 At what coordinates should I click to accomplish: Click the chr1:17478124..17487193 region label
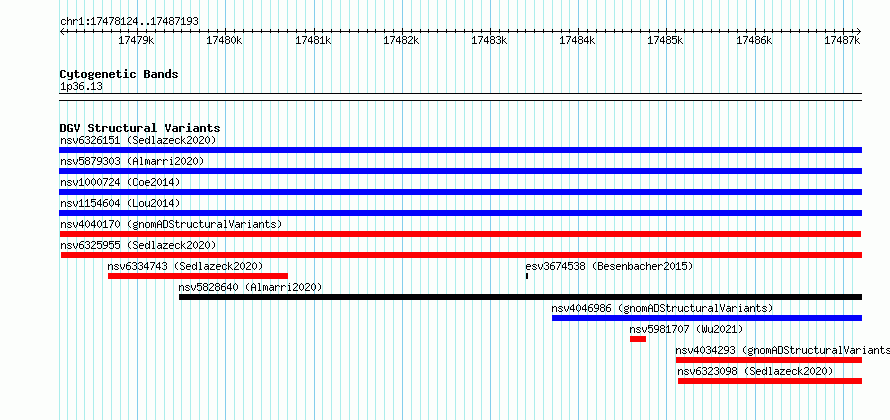129,21
